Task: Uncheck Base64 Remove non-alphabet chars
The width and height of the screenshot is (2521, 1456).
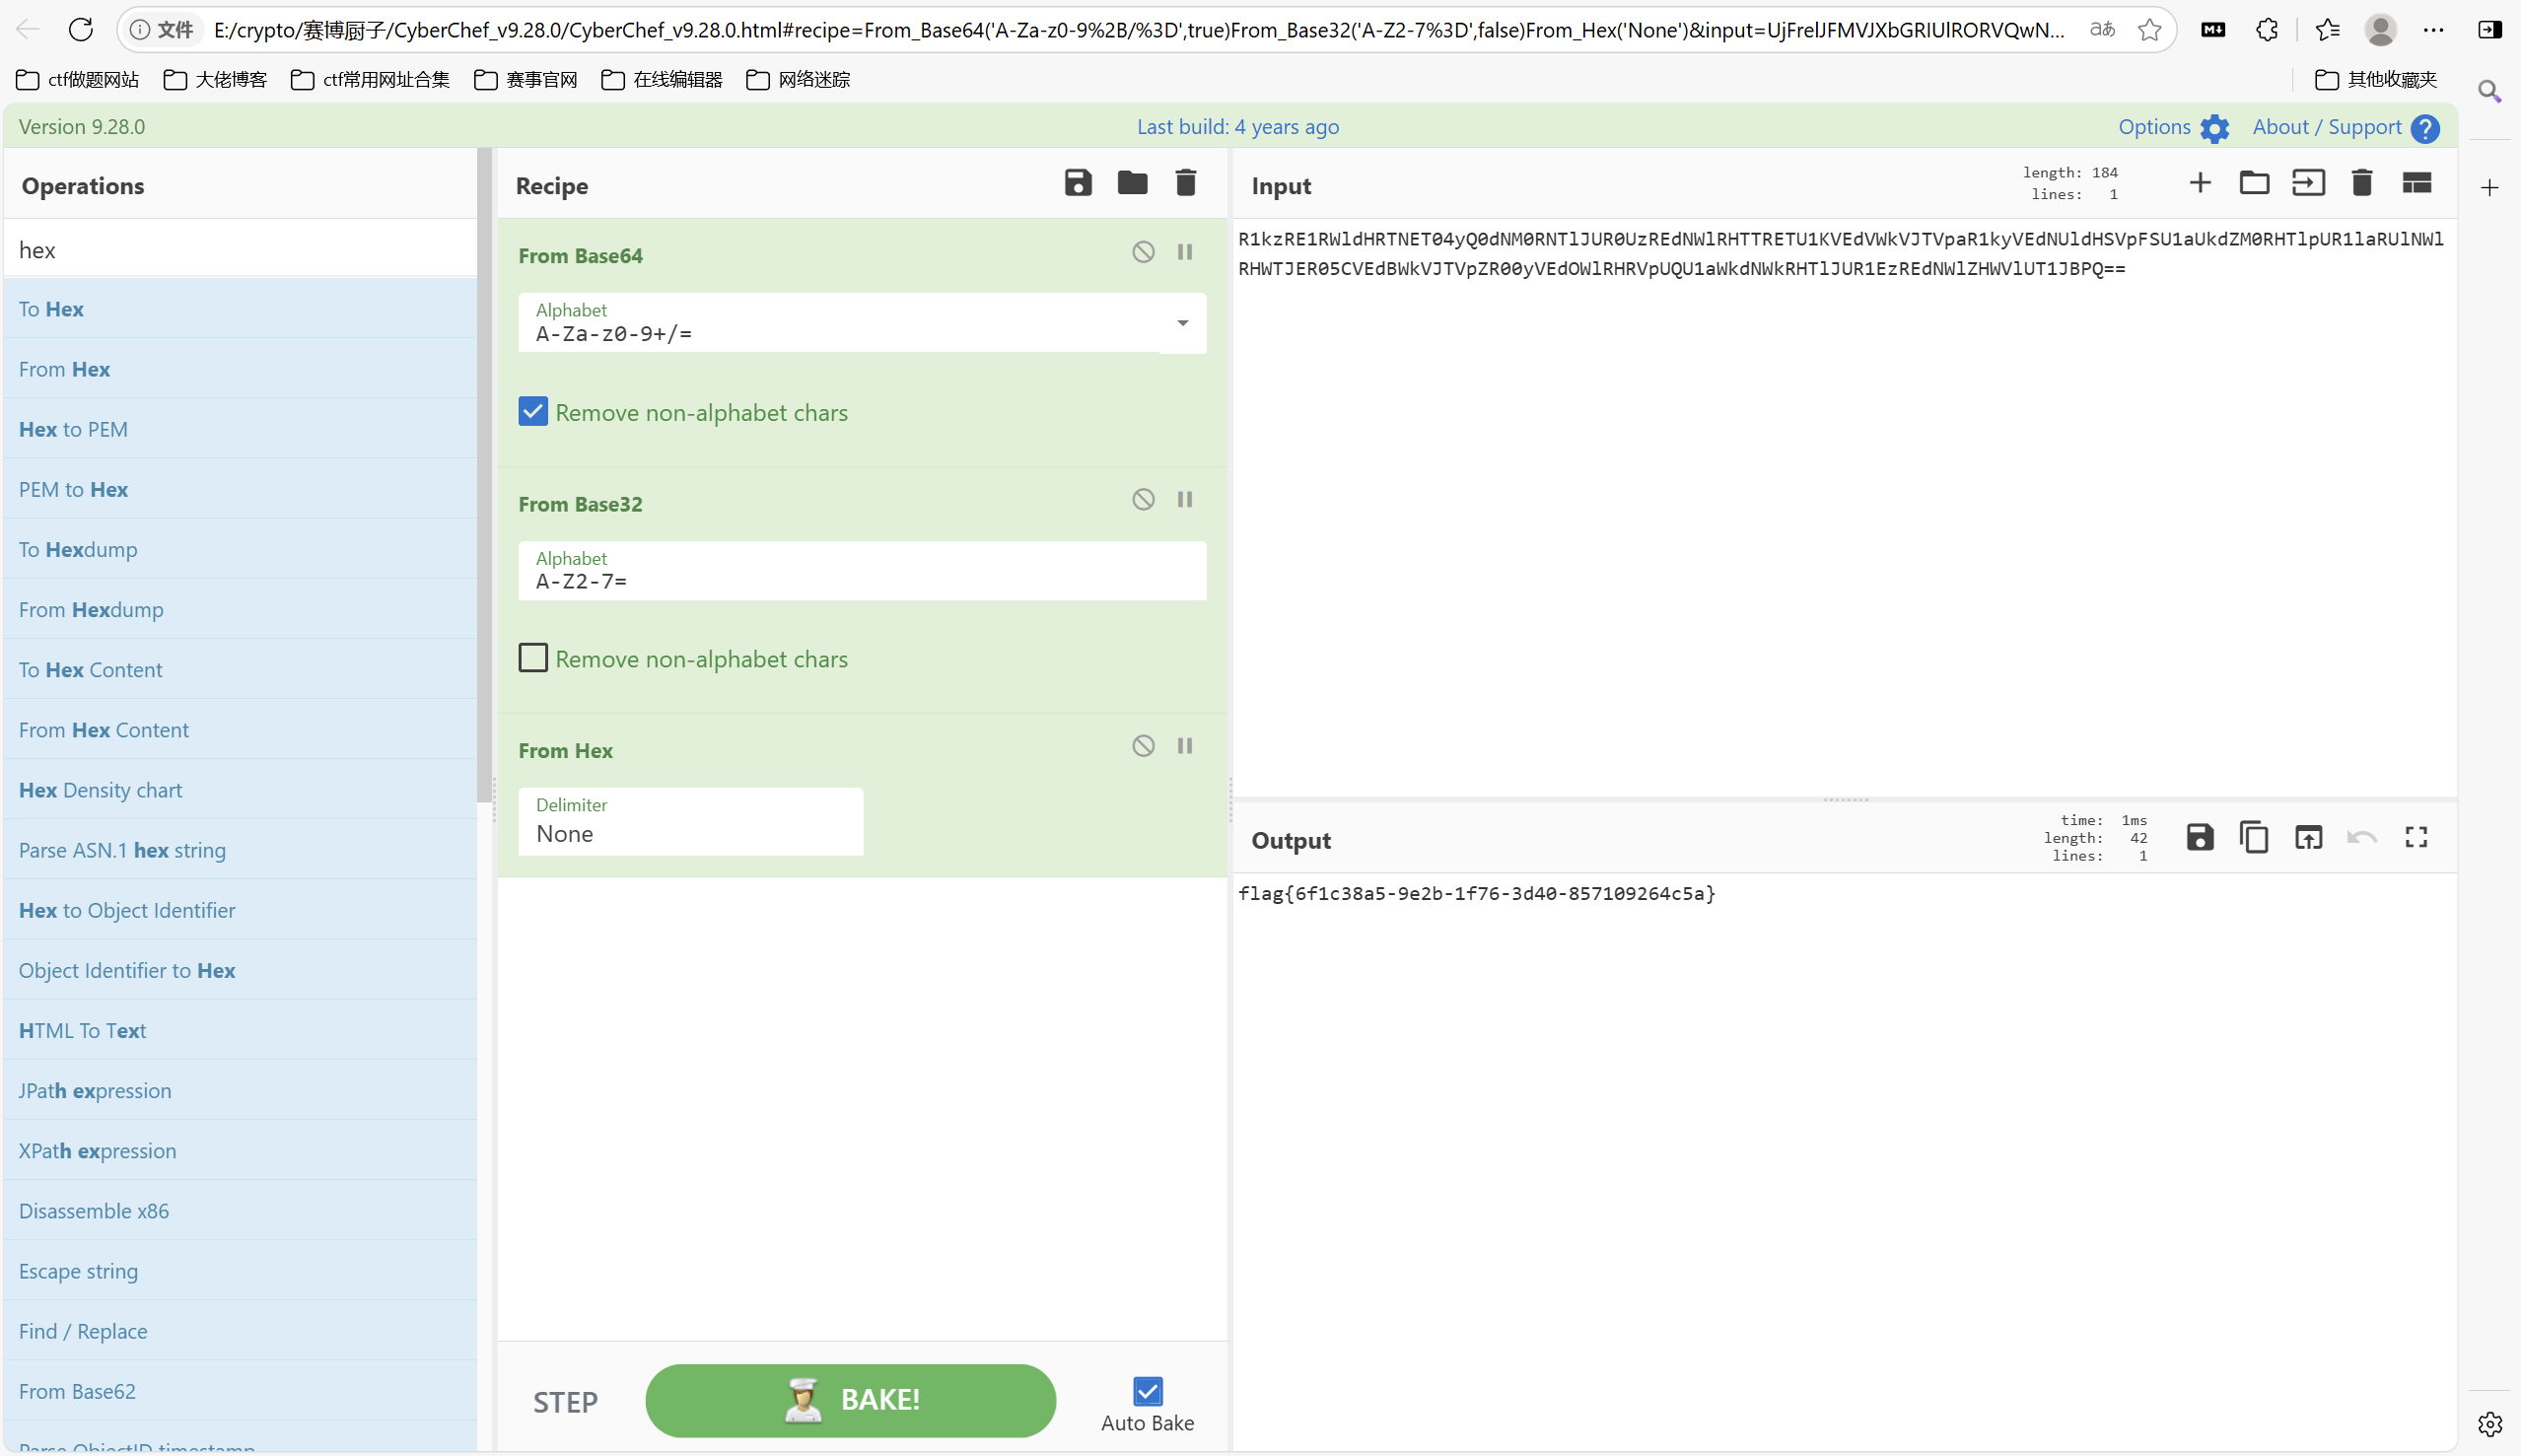Action: point(533,412)
